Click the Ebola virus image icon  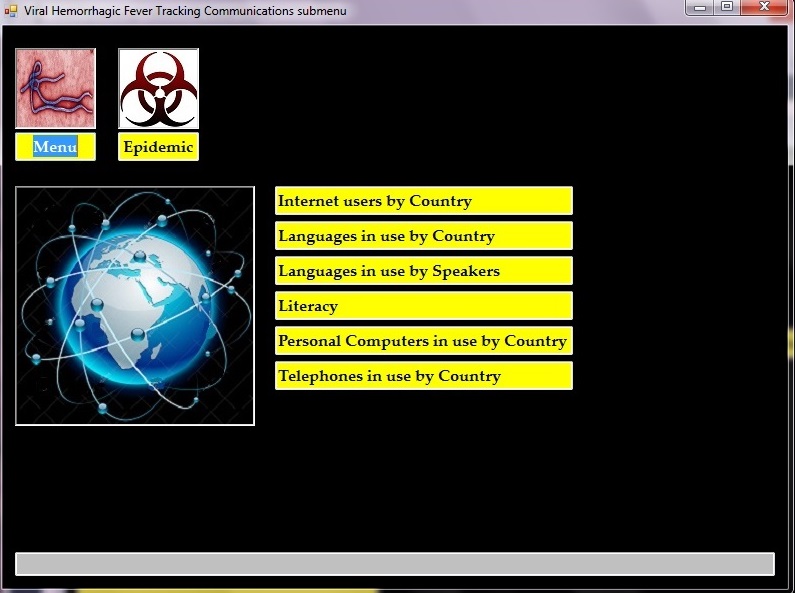click(55, 88)
